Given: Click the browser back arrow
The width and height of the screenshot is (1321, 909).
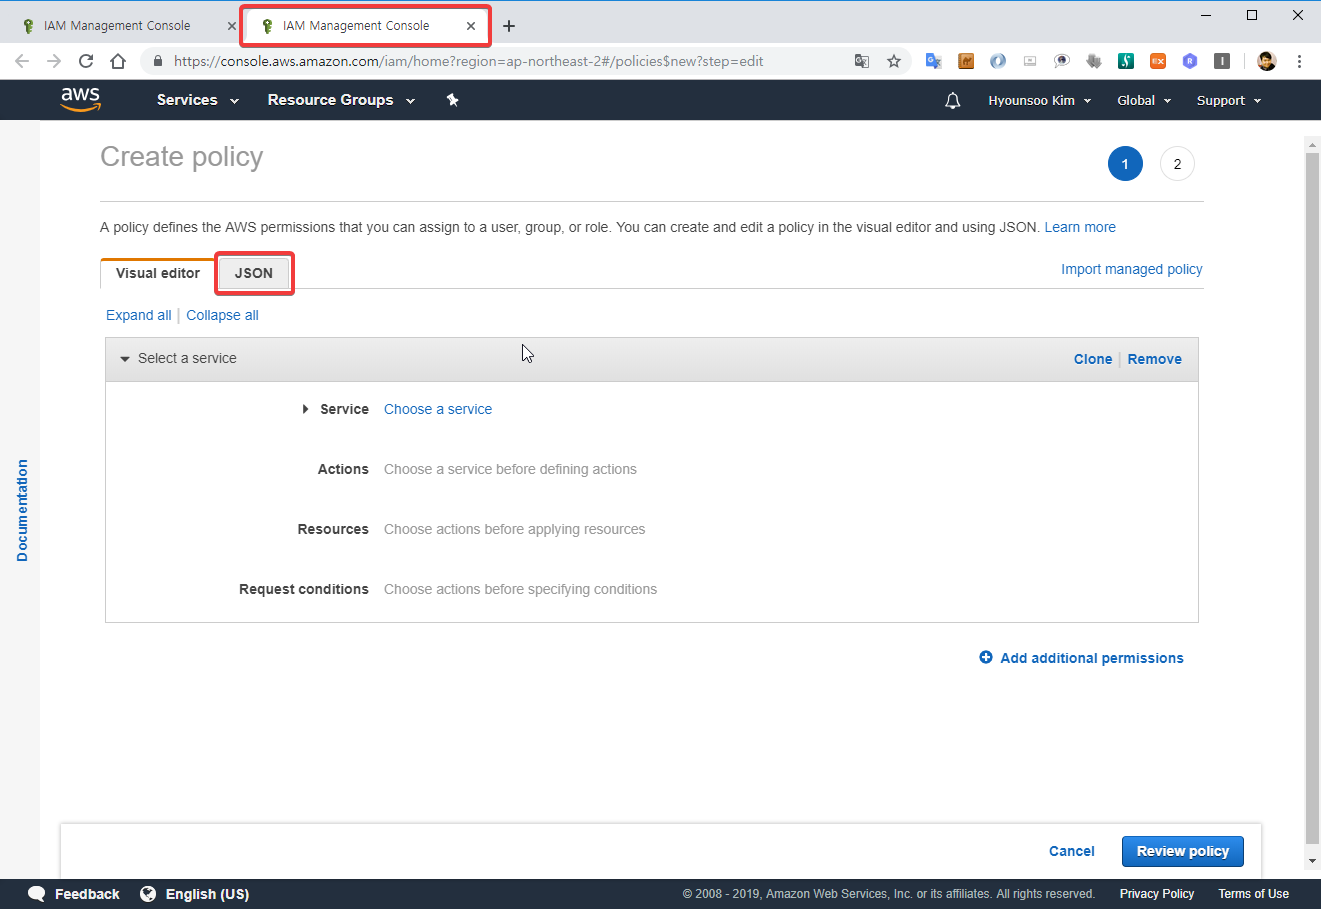Looking at the screenshot, I should click(x=22, y=61).
